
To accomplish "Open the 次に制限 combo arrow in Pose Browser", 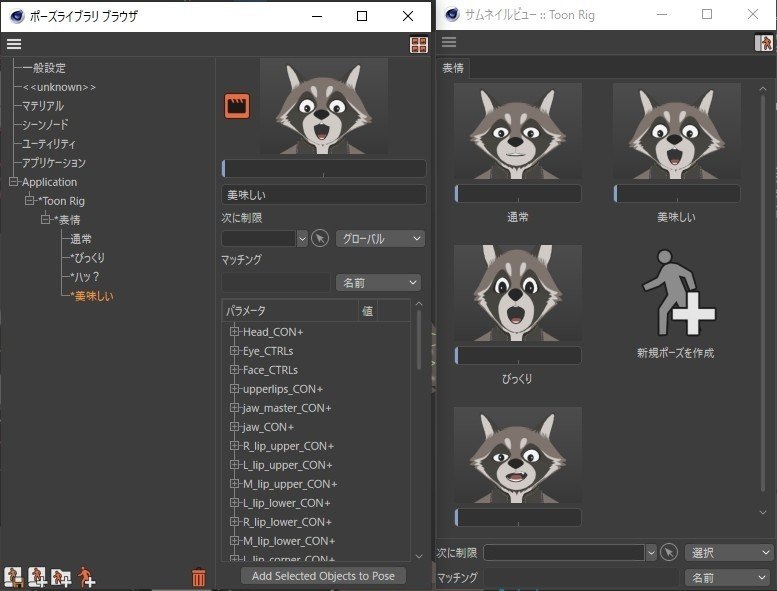I will (302, 239).
